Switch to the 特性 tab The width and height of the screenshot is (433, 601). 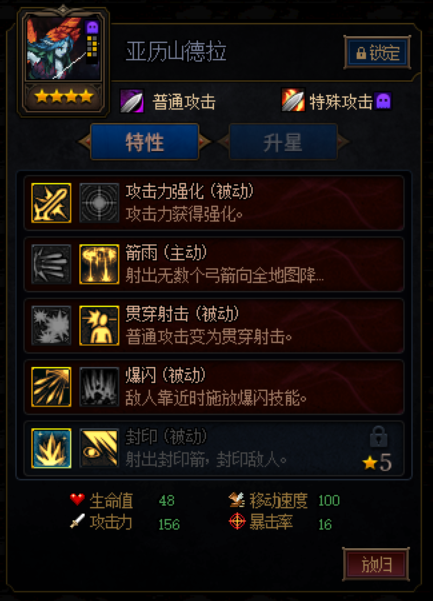(144, 142)
